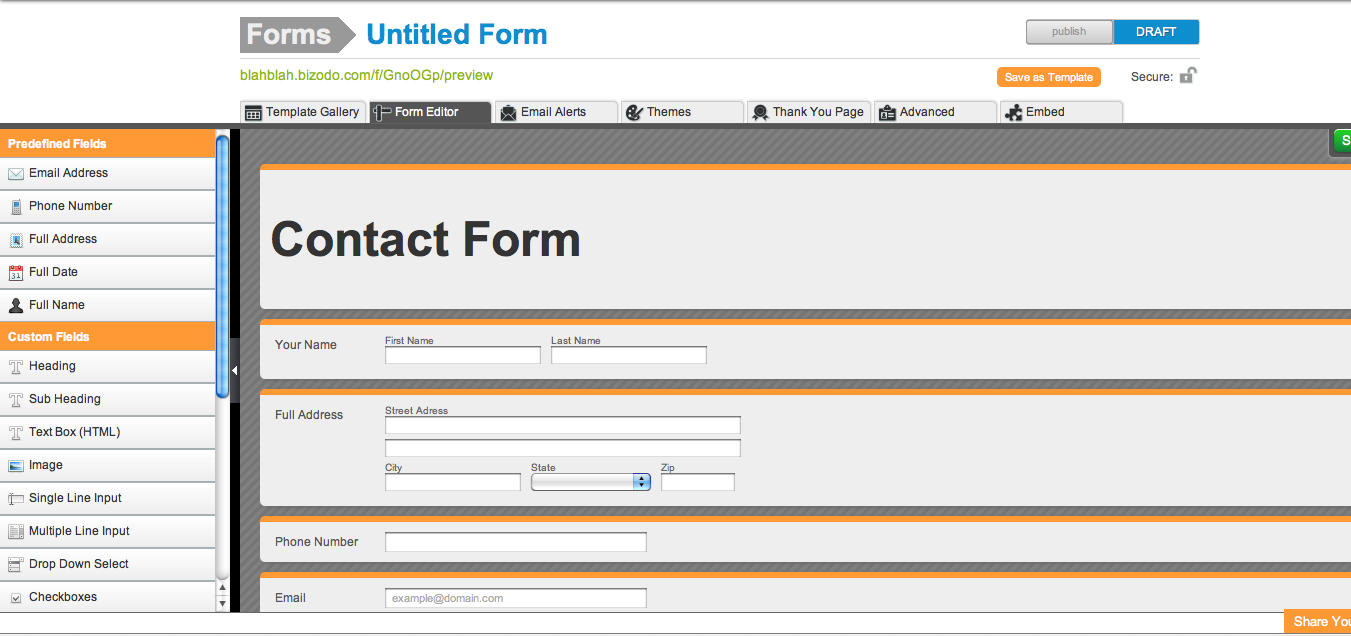Select the Full Address label in the form
This screenshot has height=636, width=1351.
tap(309, 415)
